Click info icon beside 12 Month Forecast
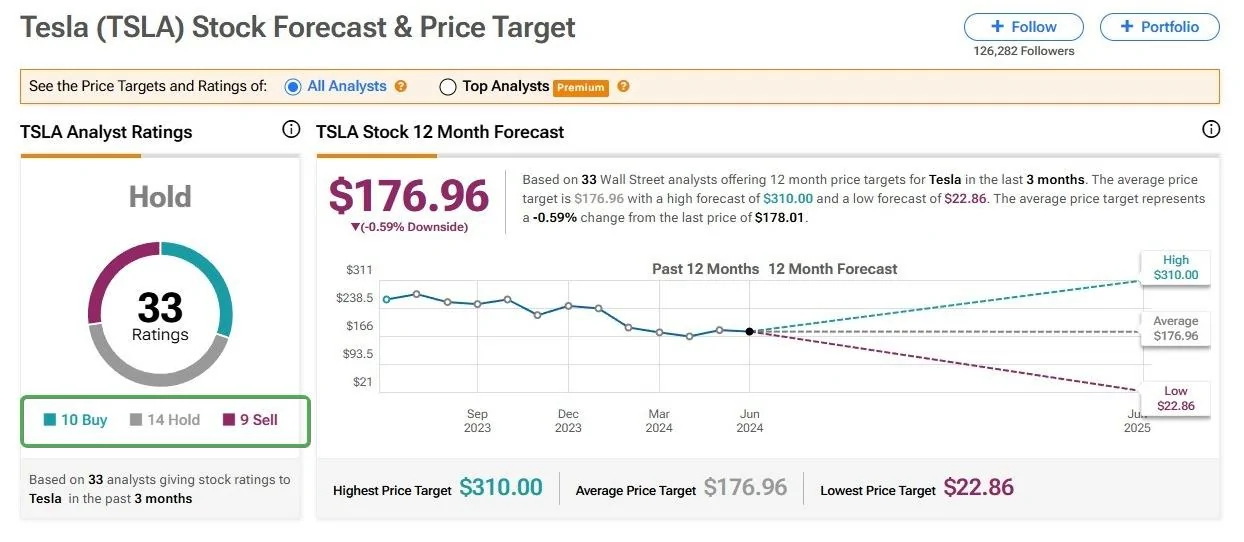The height and width of the screenshot is (542, 1244). pos(1211,129)
